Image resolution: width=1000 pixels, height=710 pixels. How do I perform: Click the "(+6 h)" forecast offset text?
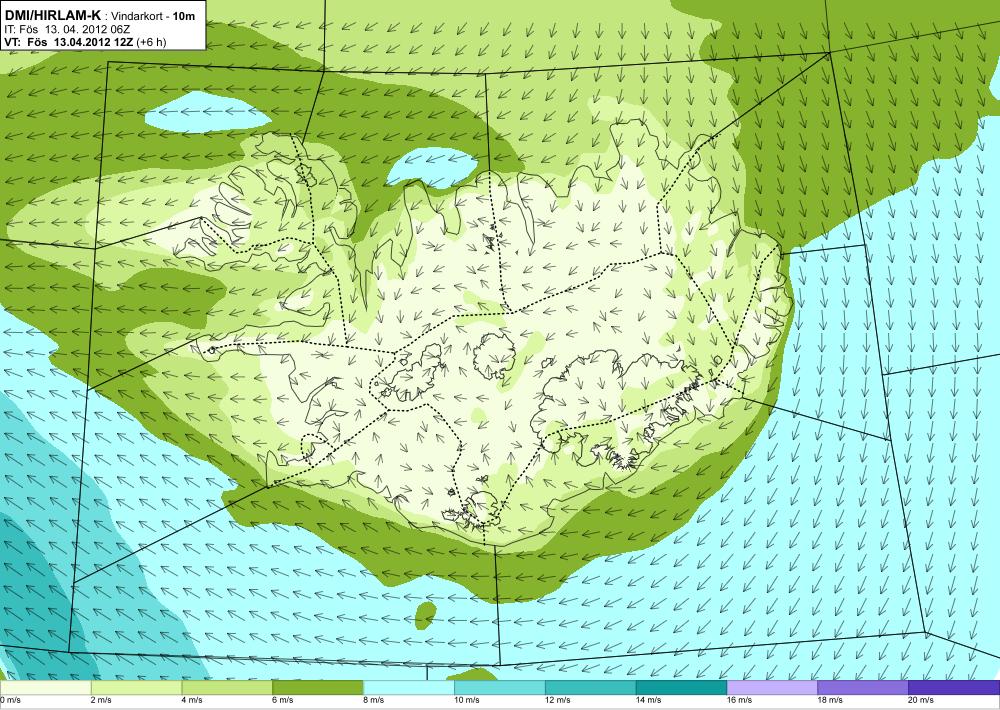[x=151, y=41]
